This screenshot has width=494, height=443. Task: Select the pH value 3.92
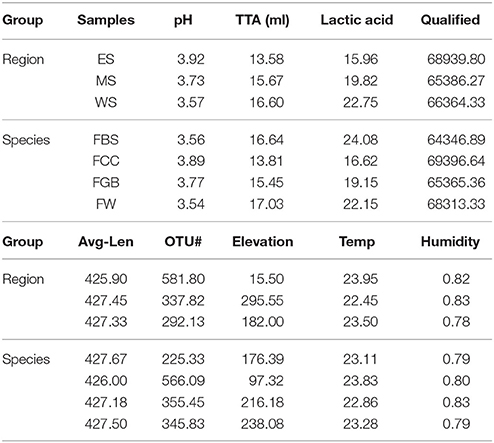[190, 59]
